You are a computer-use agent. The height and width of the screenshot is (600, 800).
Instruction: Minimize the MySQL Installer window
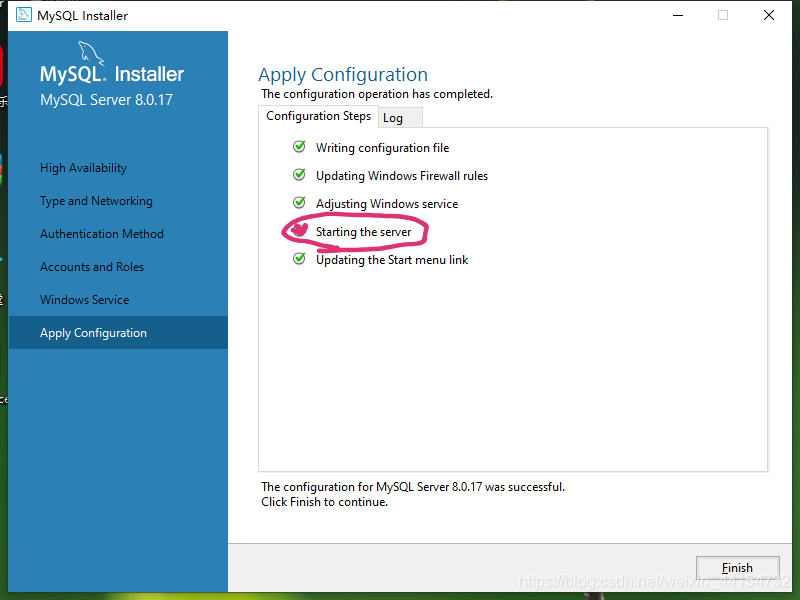(678, 15)
